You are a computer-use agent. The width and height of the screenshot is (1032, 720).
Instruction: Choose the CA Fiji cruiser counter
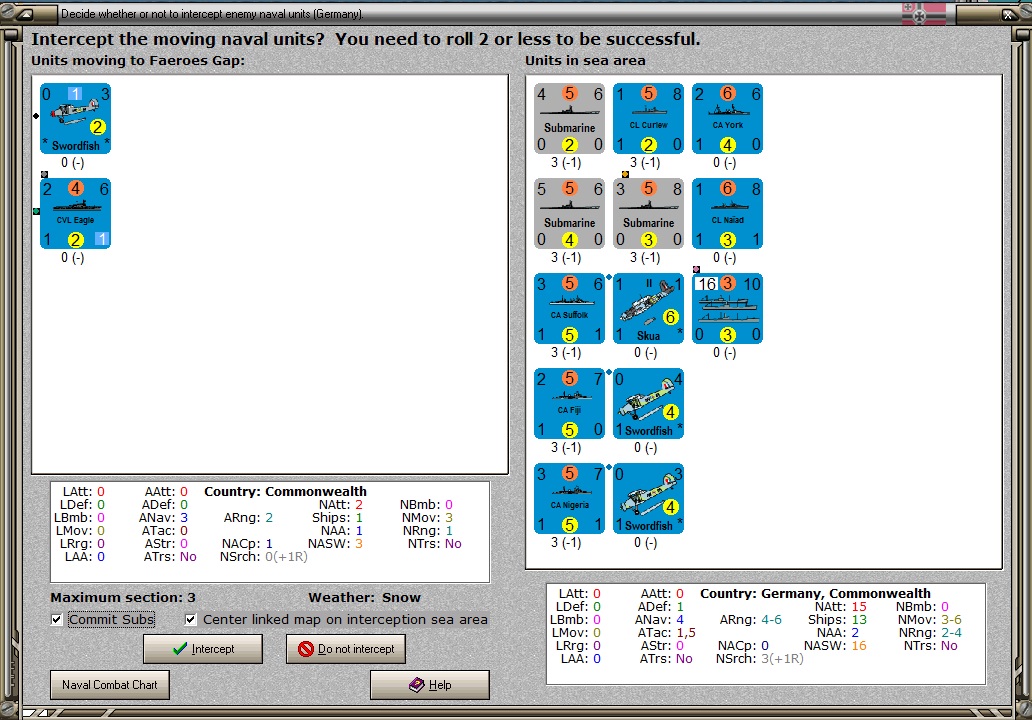(569, 403)
